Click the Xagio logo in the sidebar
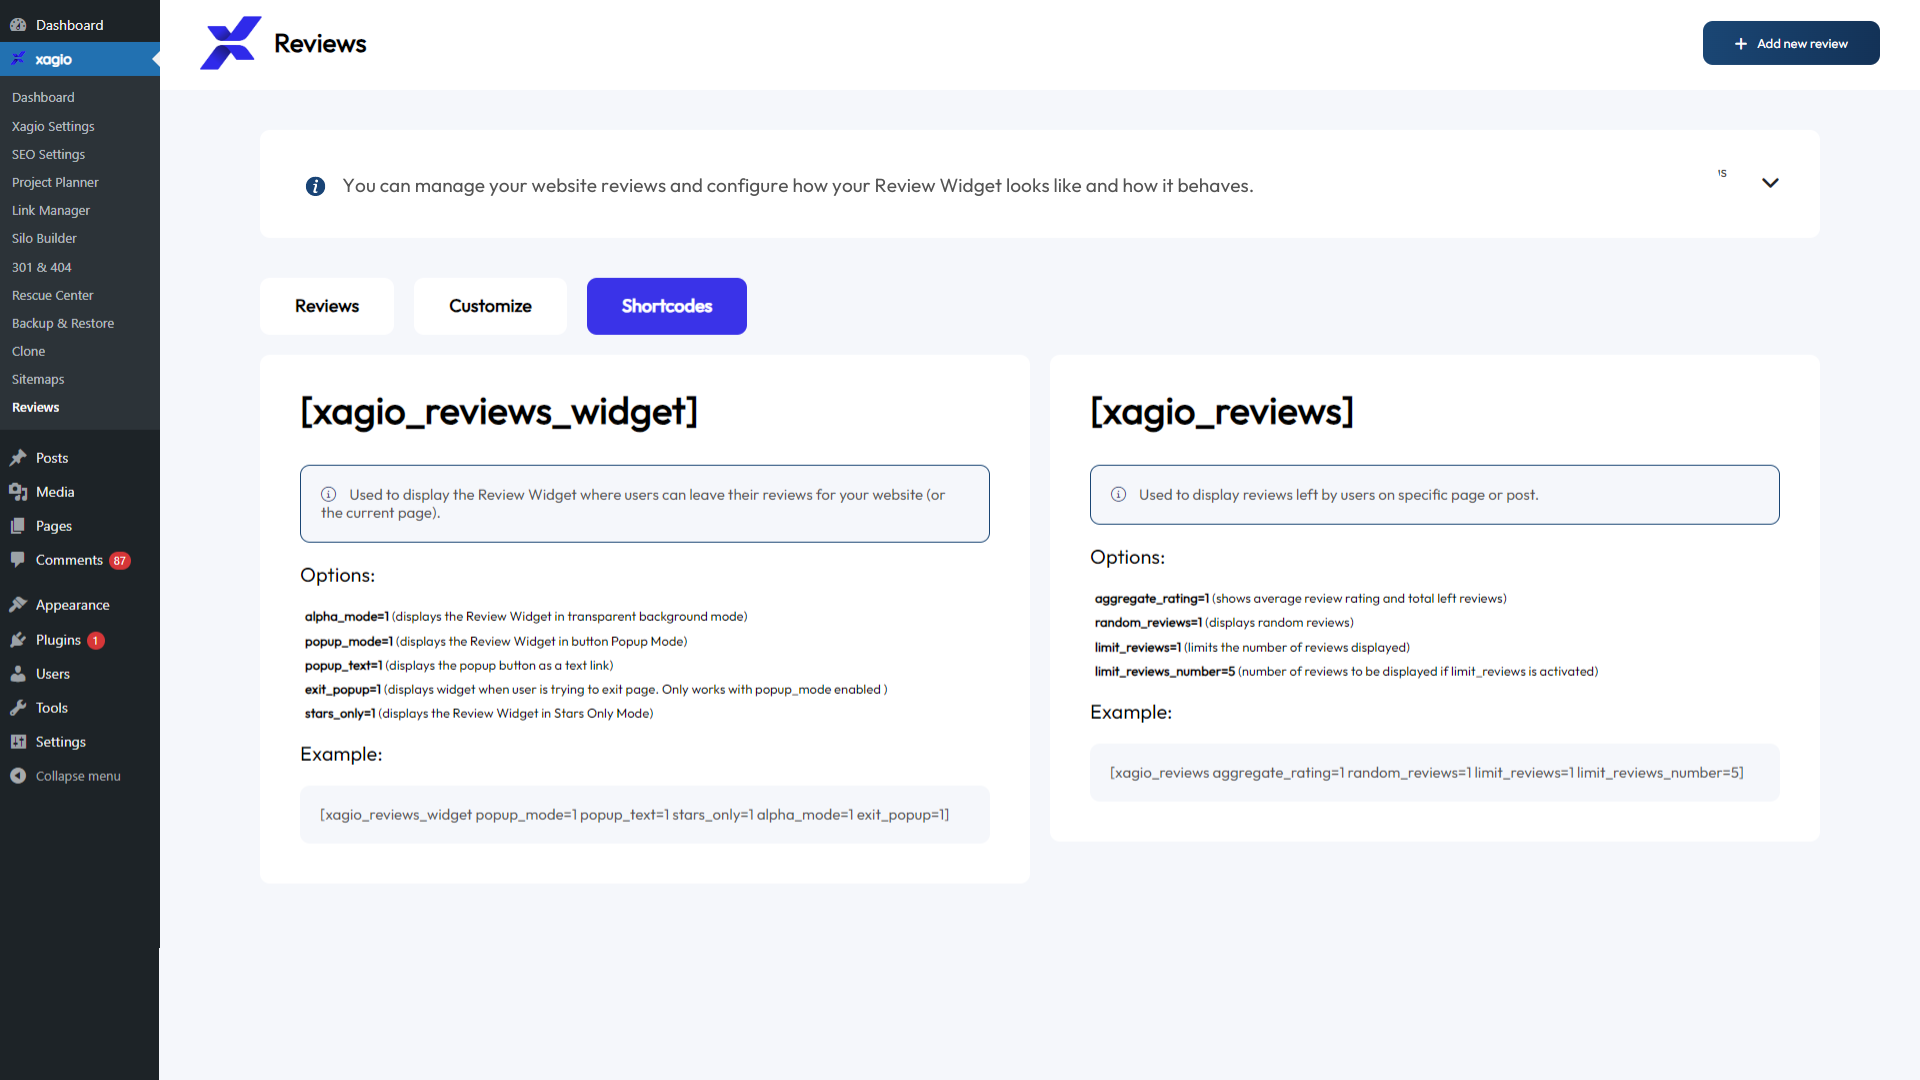Image resolution: width=1920 pixels, height=1080 pixels. pos(17,58)
